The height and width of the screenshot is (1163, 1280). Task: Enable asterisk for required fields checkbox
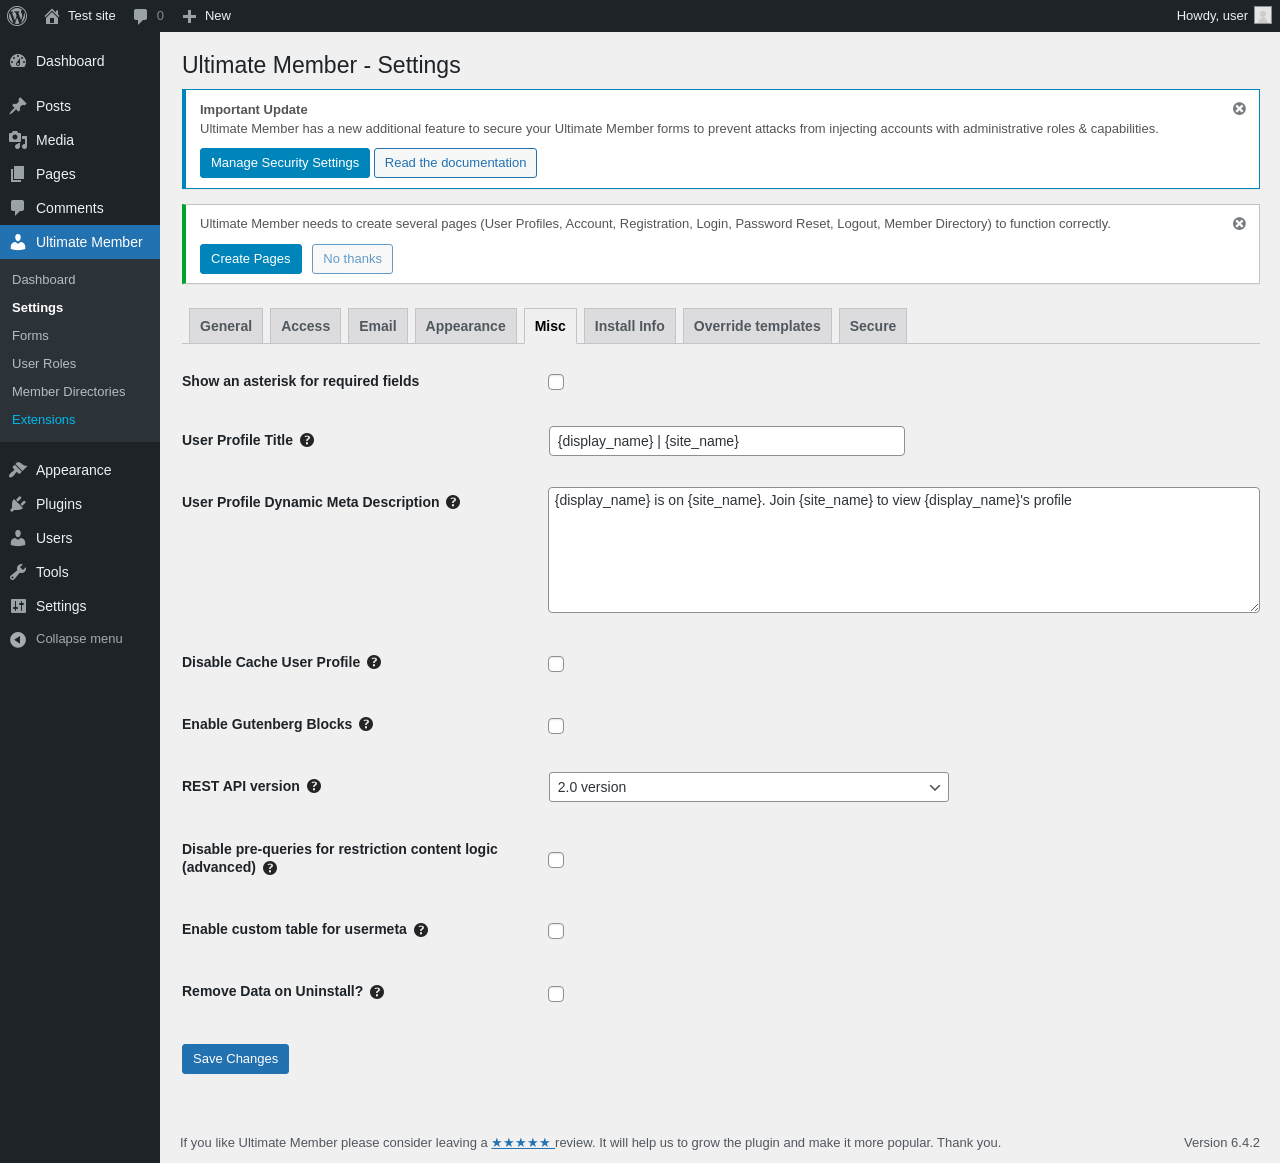(556, 382)
